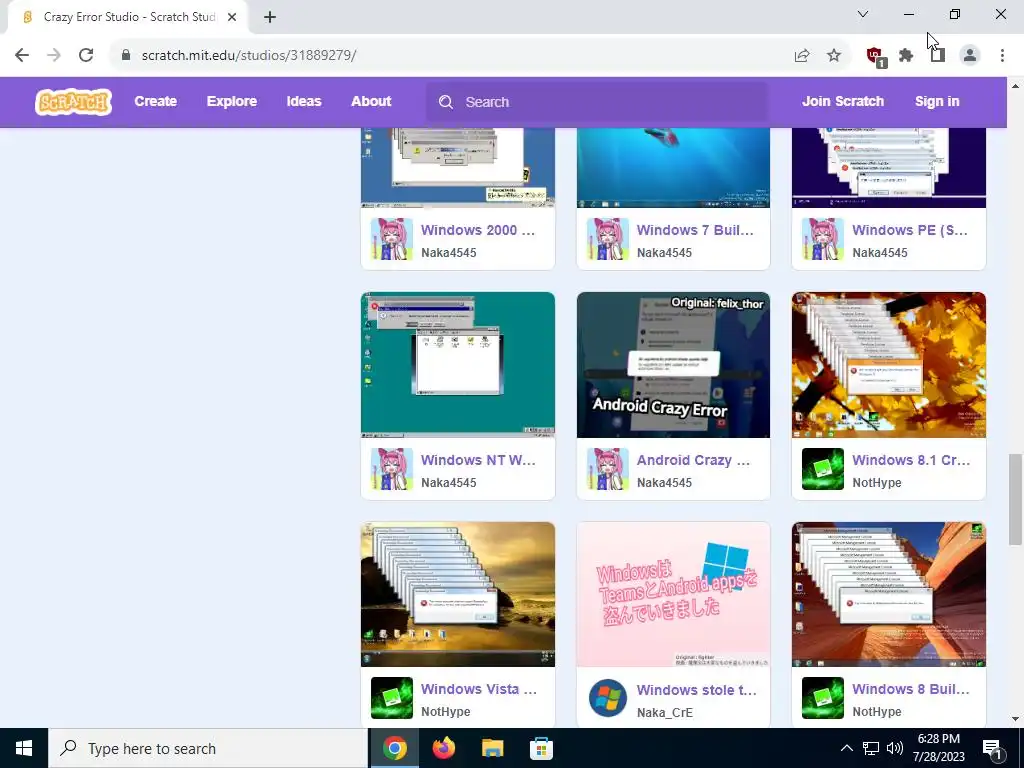The image size is (1024, 768).
Task: Click the browser forward arrow
Action: tap(54, 55)
